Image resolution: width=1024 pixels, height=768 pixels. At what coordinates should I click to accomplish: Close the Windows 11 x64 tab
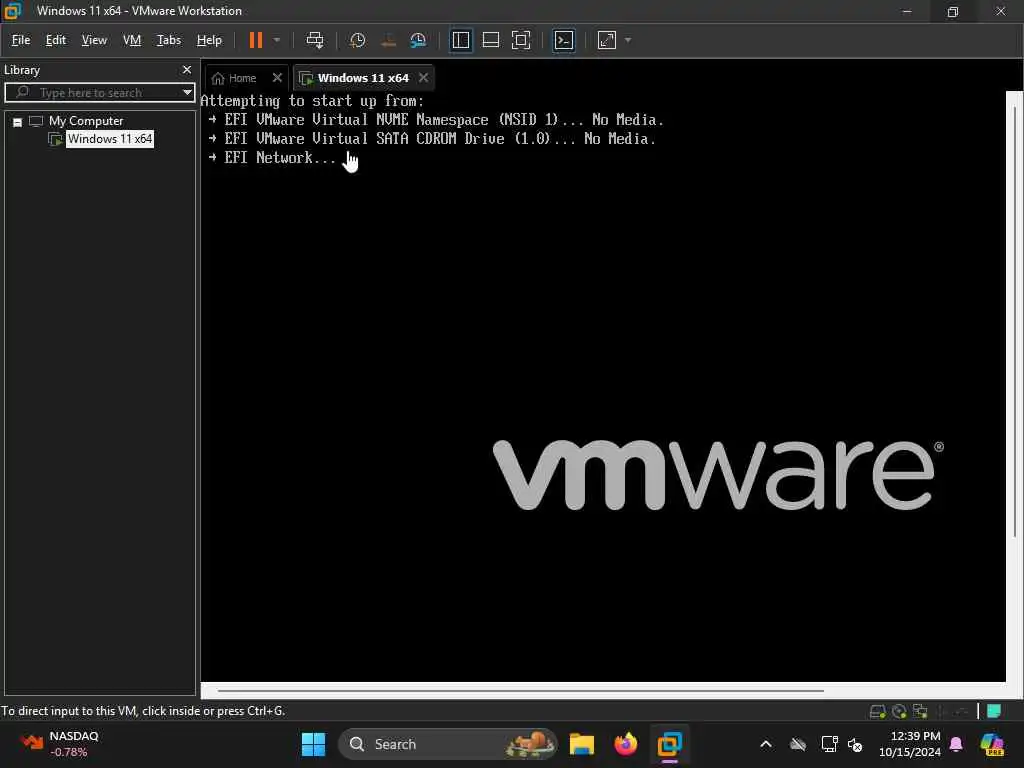pyautogui.click(x=423, y=78)
